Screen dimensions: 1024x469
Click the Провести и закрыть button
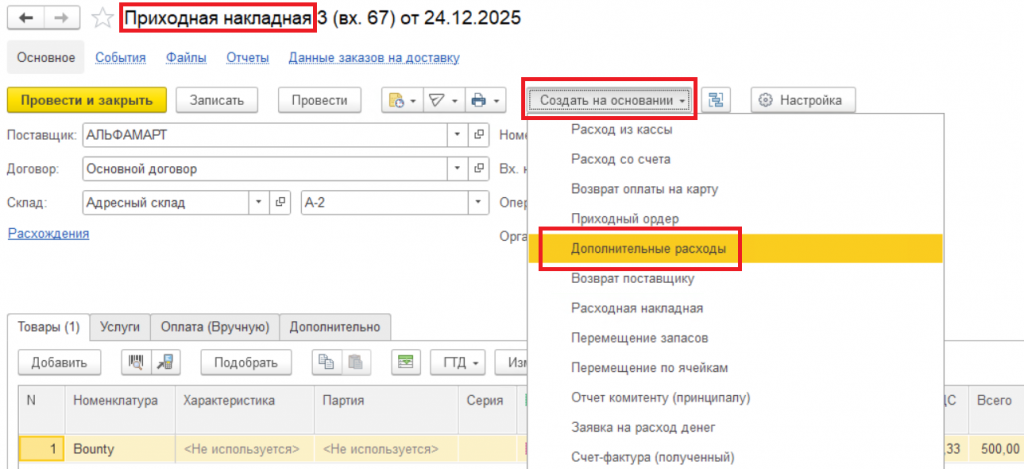pyautogui.click(x=87, y=101)
